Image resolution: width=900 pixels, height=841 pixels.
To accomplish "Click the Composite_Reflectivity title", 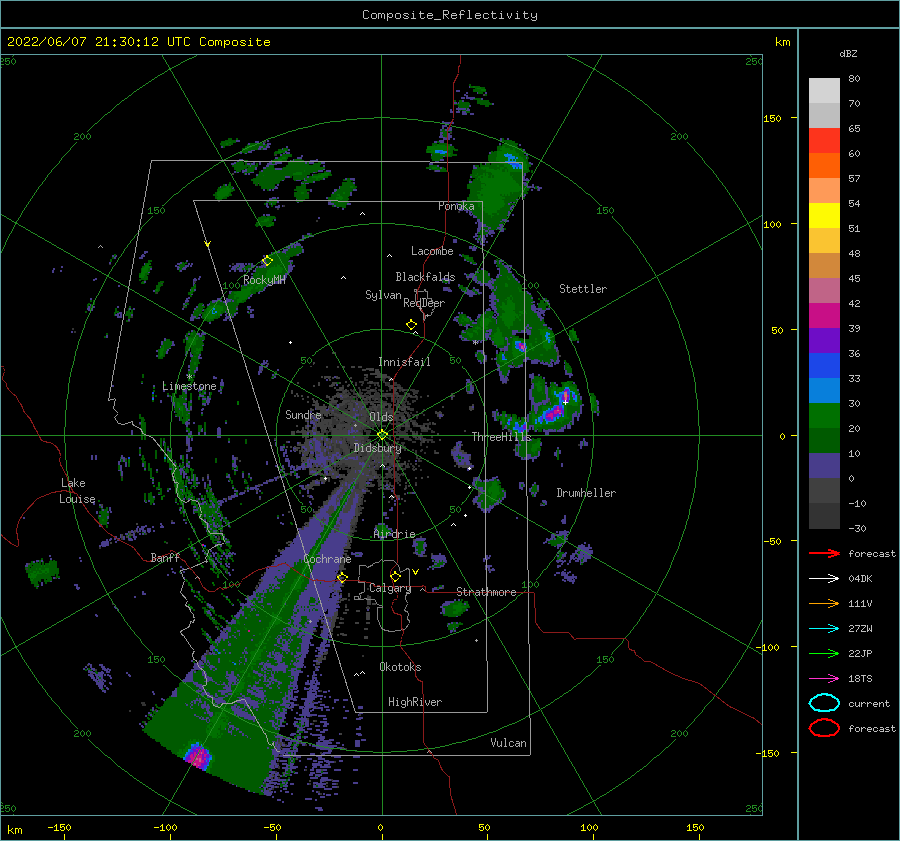I will point(450,15).
